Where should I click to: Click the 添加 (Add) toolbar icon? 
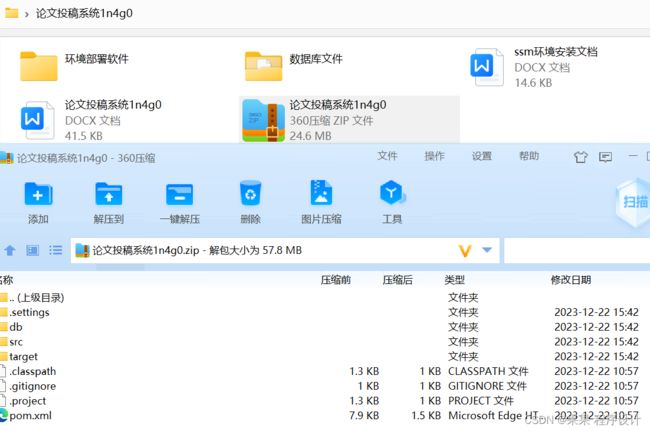38,194
